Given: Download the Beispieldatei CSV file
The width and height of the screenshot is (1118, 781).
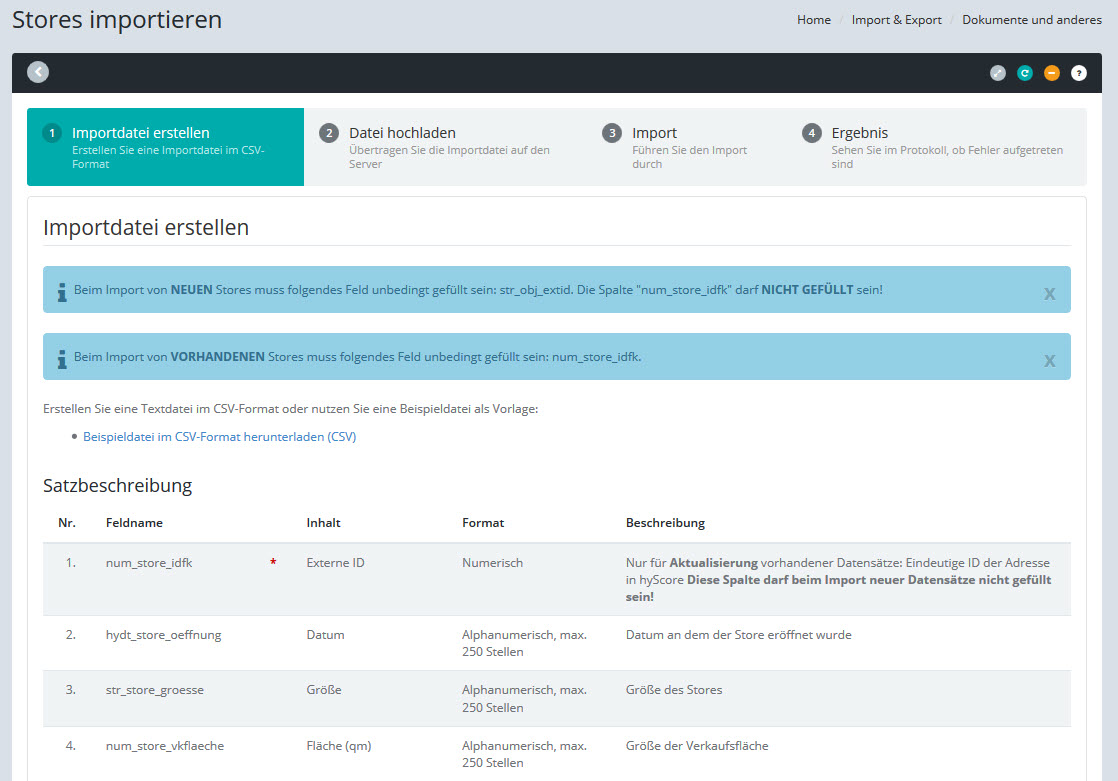Looking at the screenshot, I should 219,437.
